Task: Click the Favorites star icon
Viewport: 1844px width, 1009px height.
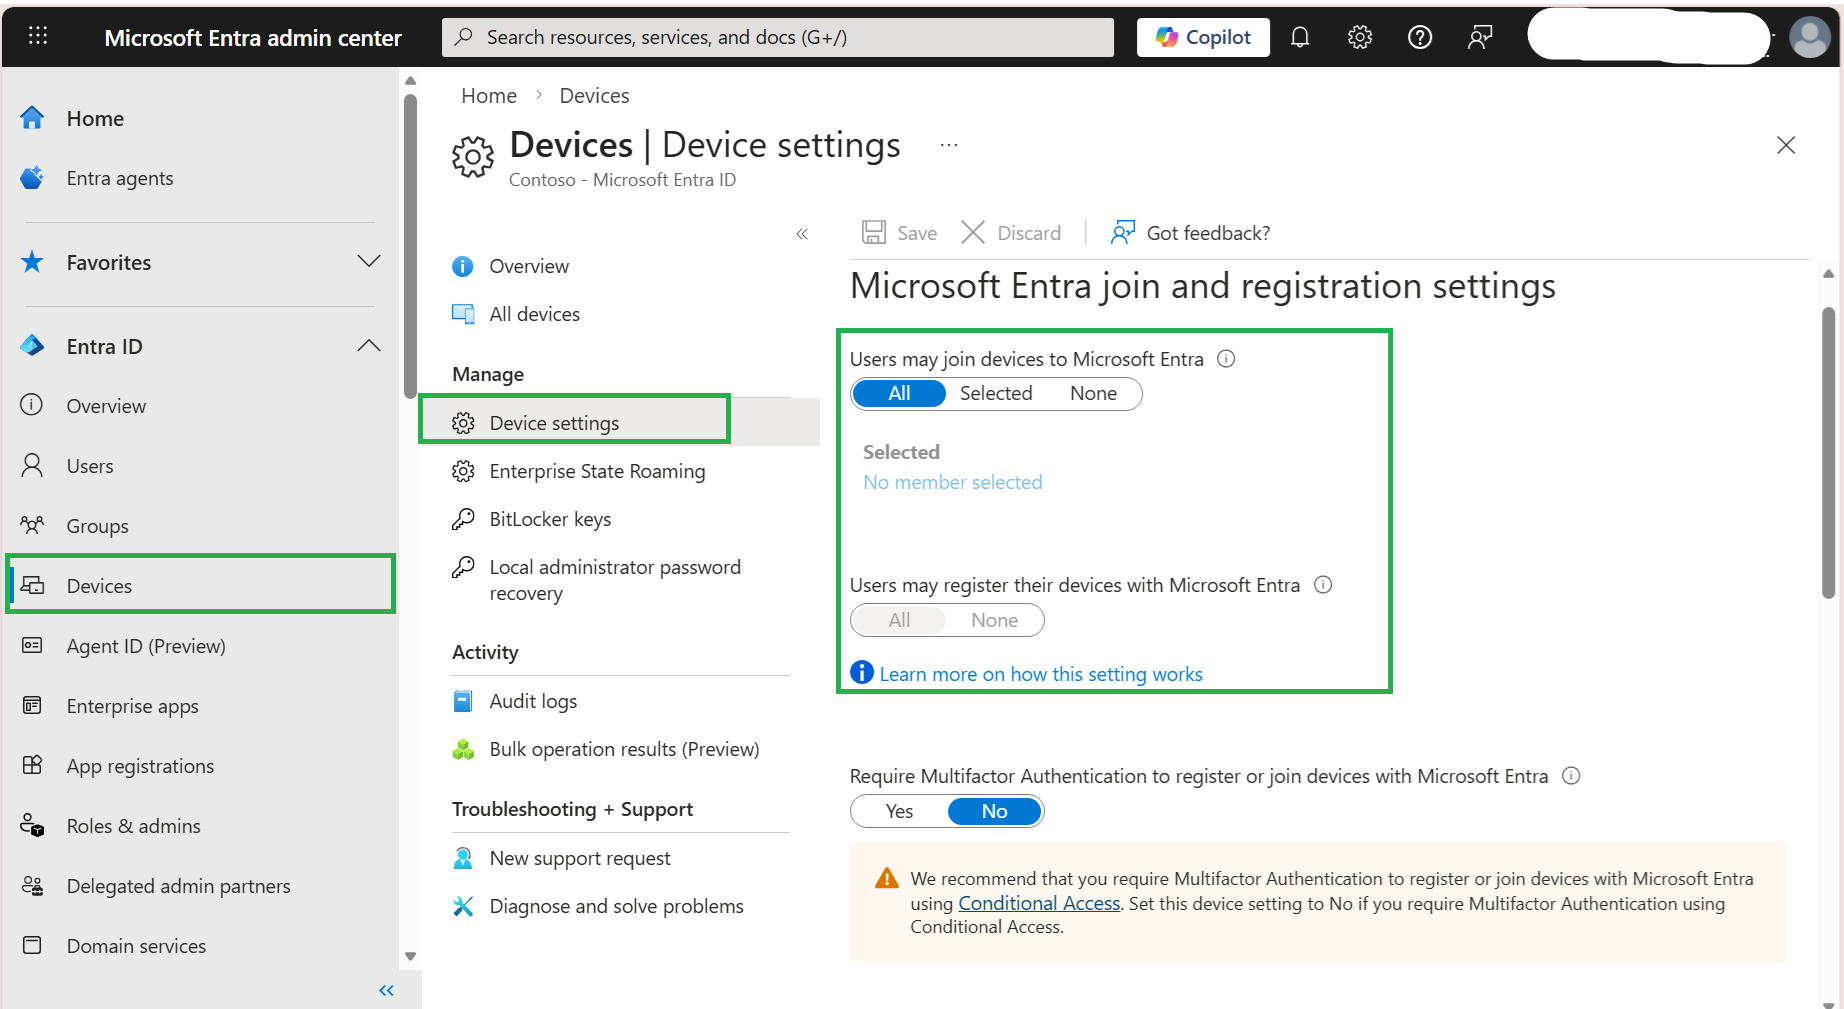Action: (x=32, y=262)
